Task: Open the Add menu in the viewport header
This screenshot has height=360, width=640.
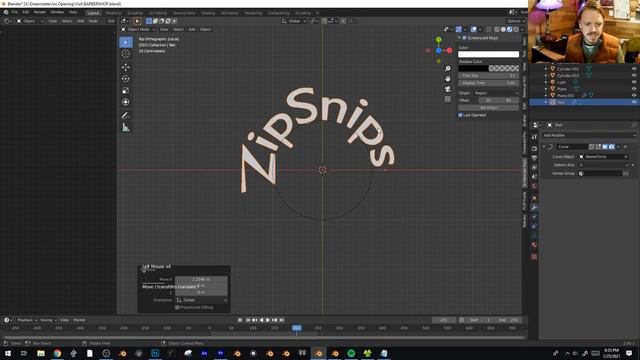Action: click(x=192, y=29)
